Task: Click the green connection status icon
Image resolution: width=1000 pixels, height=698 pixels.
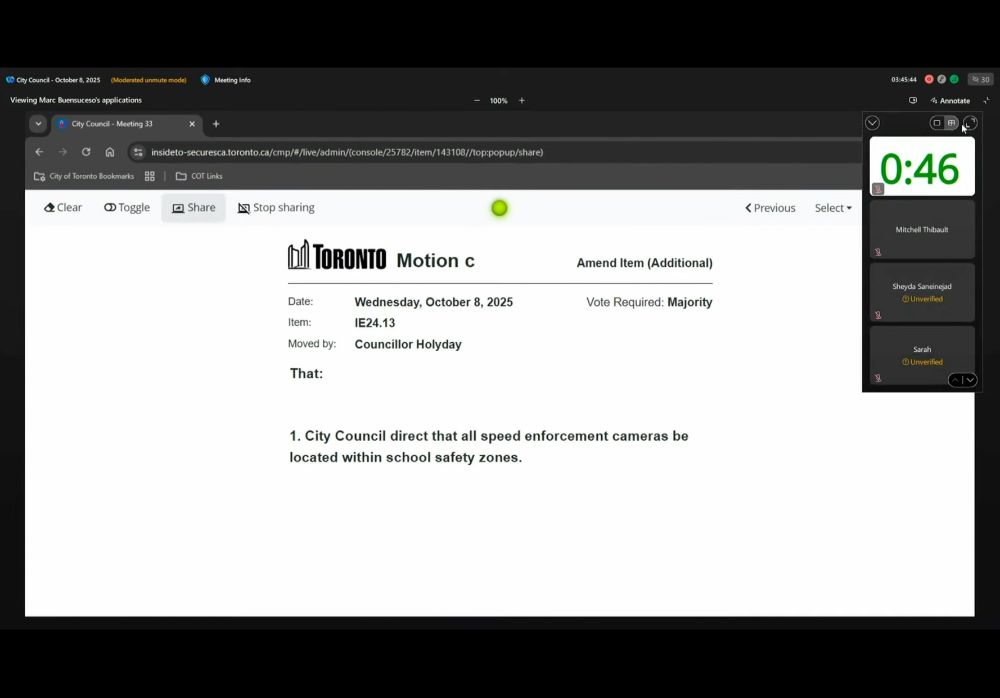Action: tap(954, 79)
